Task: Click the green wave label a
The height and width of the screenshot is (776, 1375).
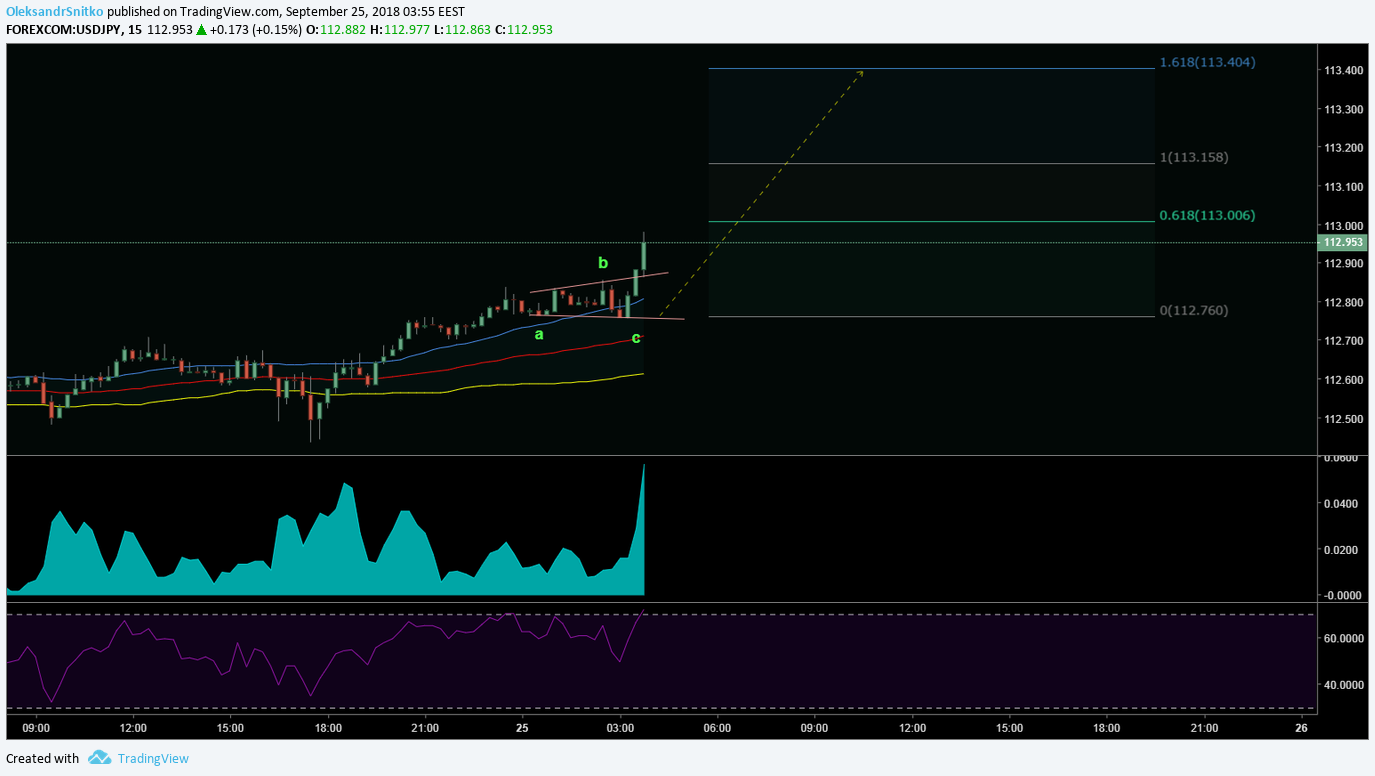Action: [x=539, y=335]
